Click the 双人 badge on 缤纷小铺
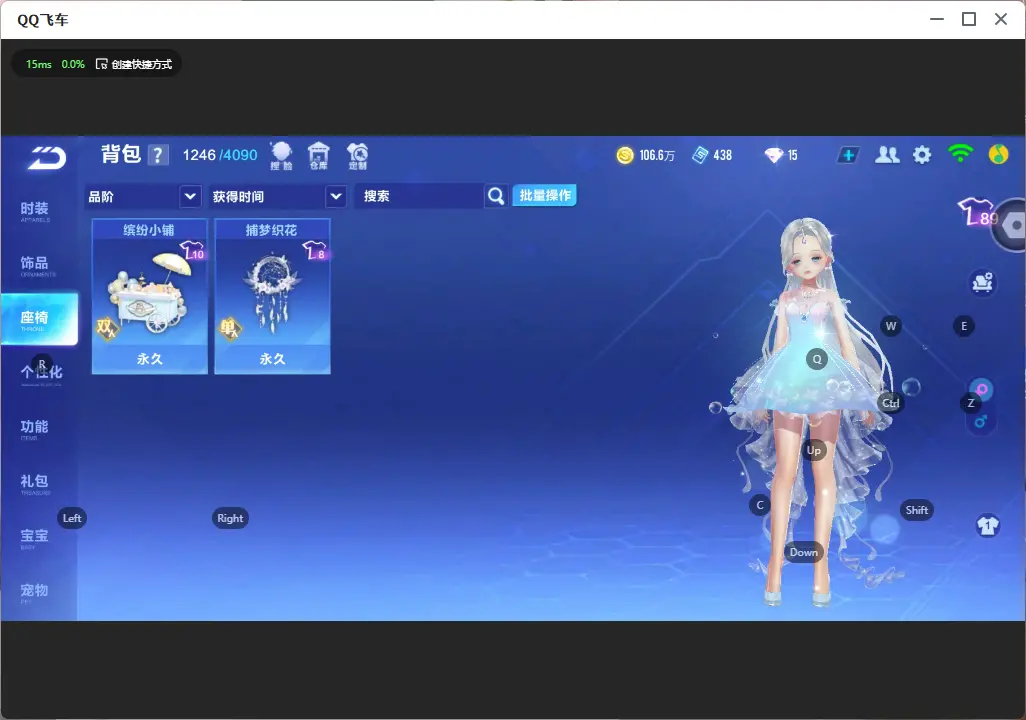Screen dimensions: 1026x720 pyautogui.click(x=107, y=328)
